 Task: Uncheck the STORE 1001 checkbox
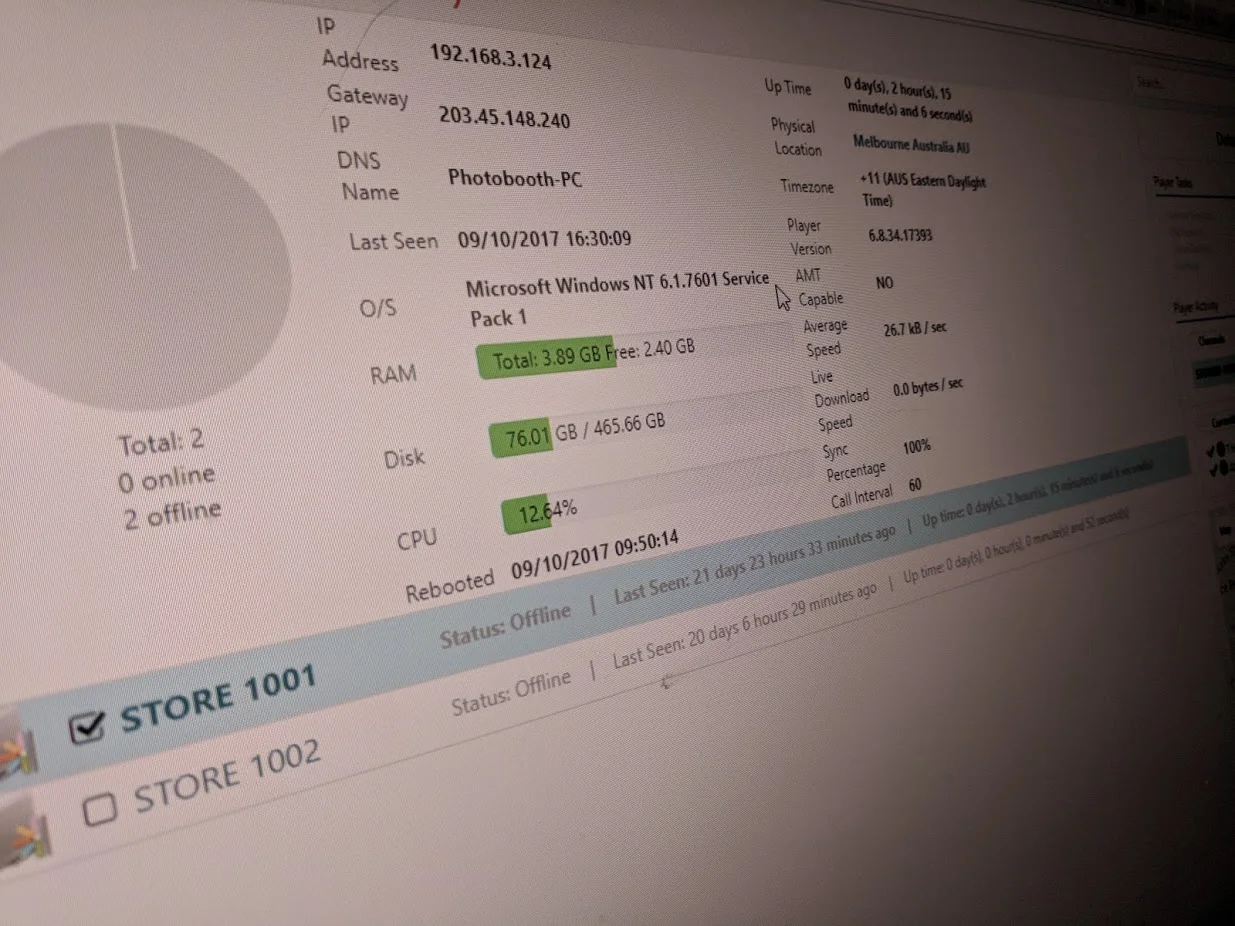click(87, 729)
